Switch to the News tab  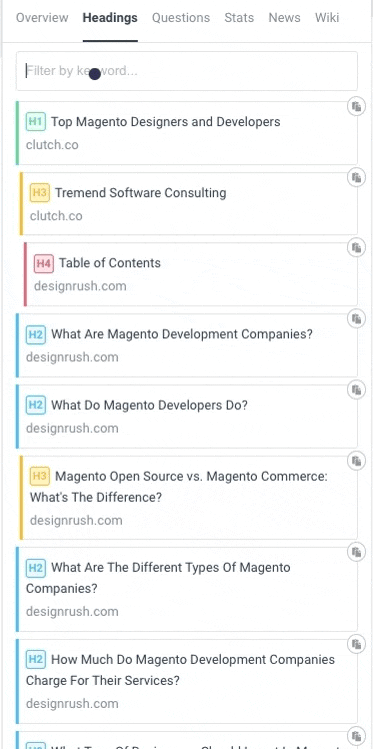[x=284, y=18]
